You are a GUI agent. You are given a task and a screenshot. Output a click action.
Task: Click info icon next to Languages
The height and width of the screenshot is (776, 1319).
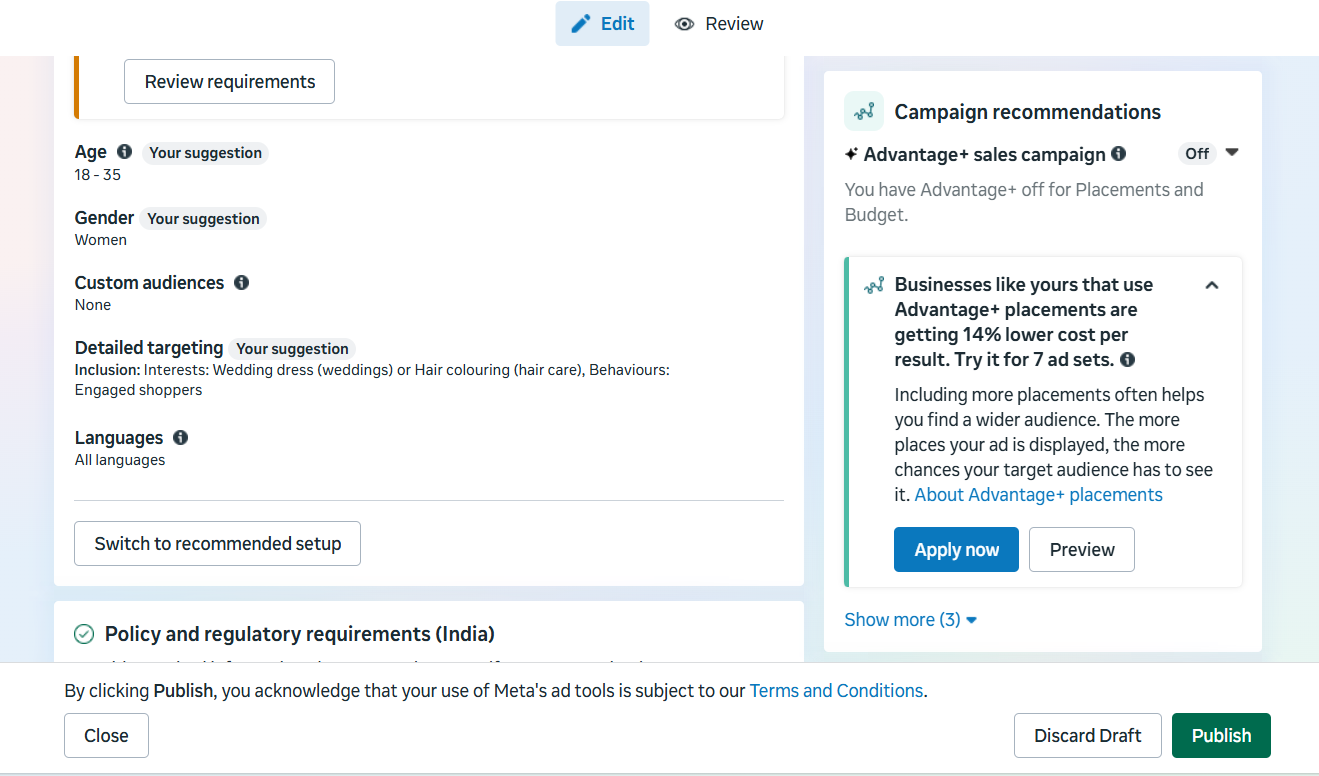pos(180,438)
